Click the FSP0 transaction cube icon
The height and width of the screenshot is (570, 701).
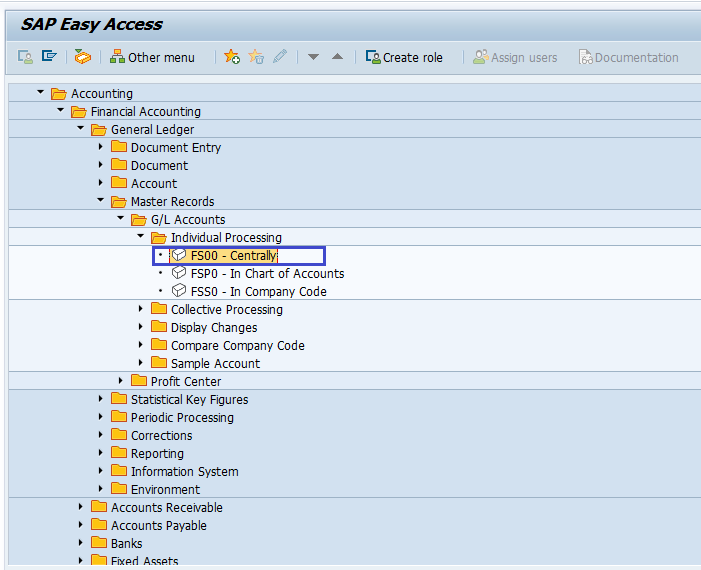pos(179,273)
